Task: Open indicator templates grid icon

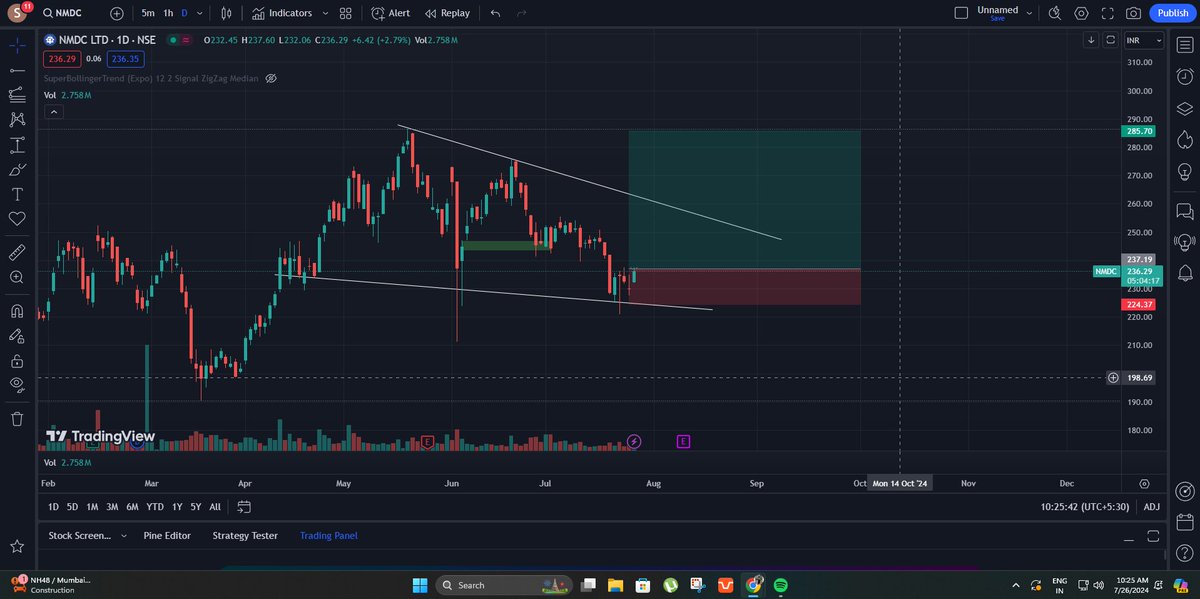Action: pyautogui.click(x=346, y=13)
